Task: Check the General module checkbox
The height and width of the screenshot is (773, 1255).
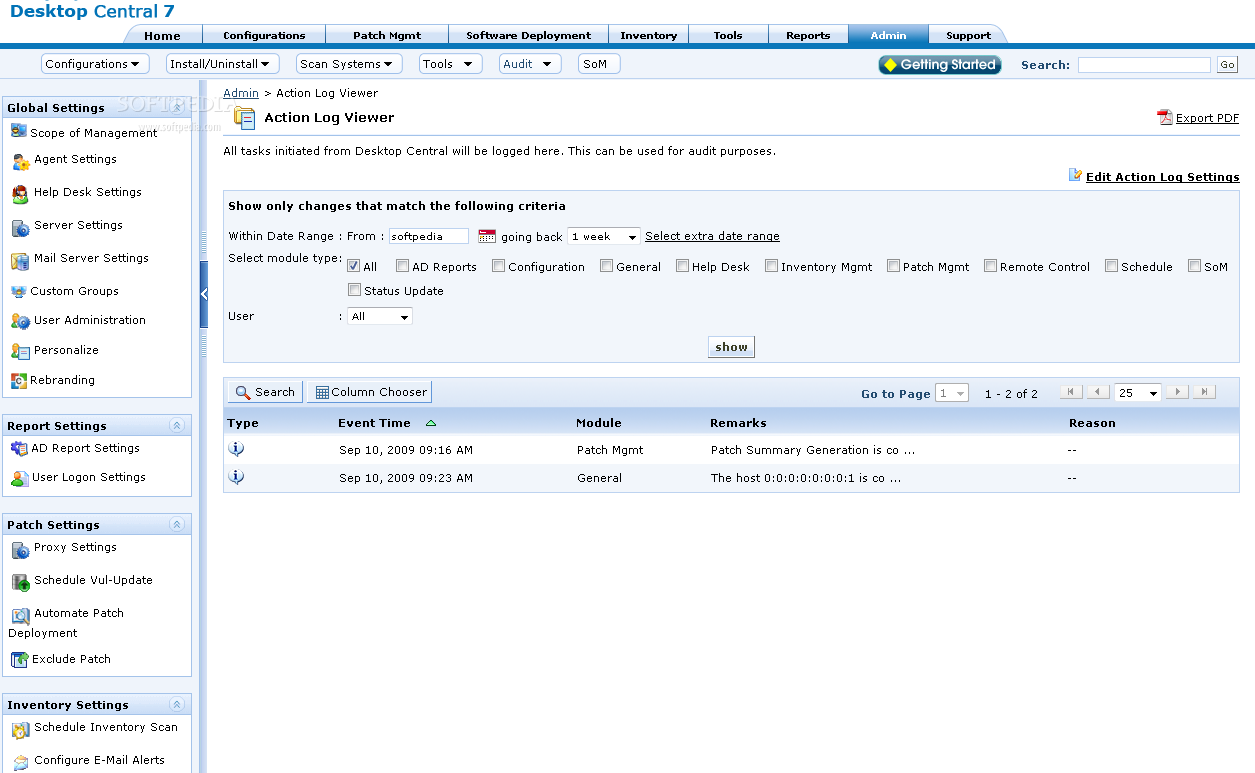Action: [x=606, y=266]
